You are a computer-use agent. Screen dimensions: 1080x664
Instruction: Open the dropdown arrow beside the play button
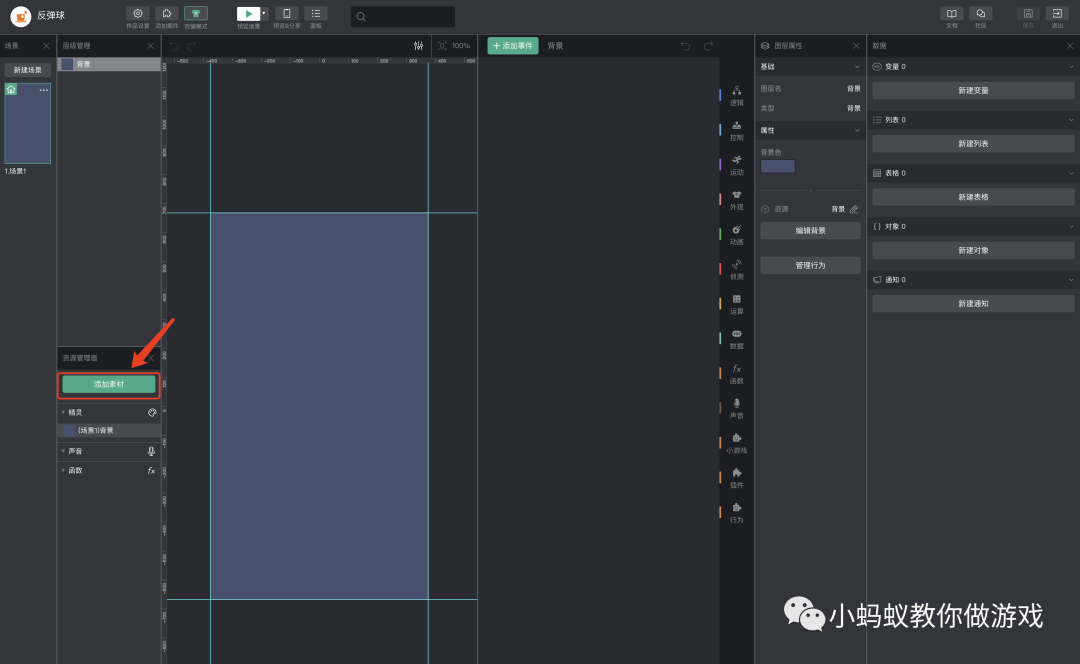coord(264,14)
